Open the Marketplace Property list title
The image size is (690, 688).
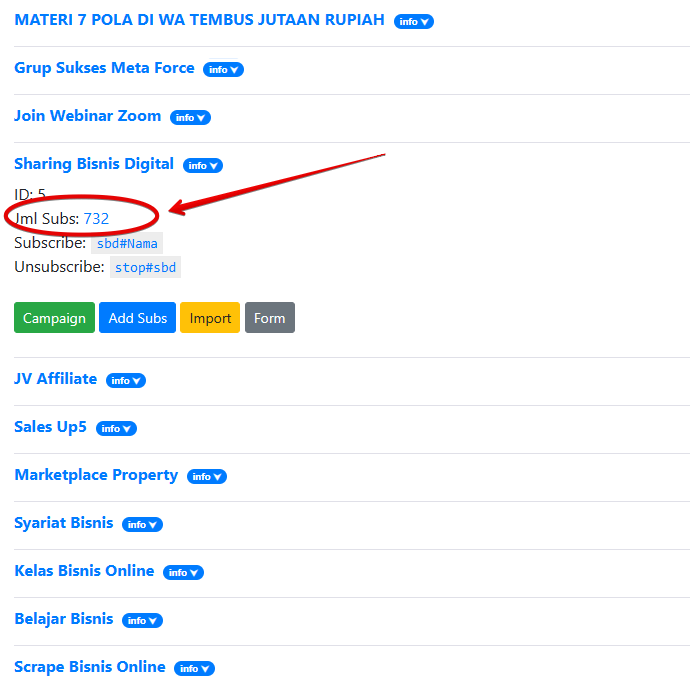click(96, 475)
